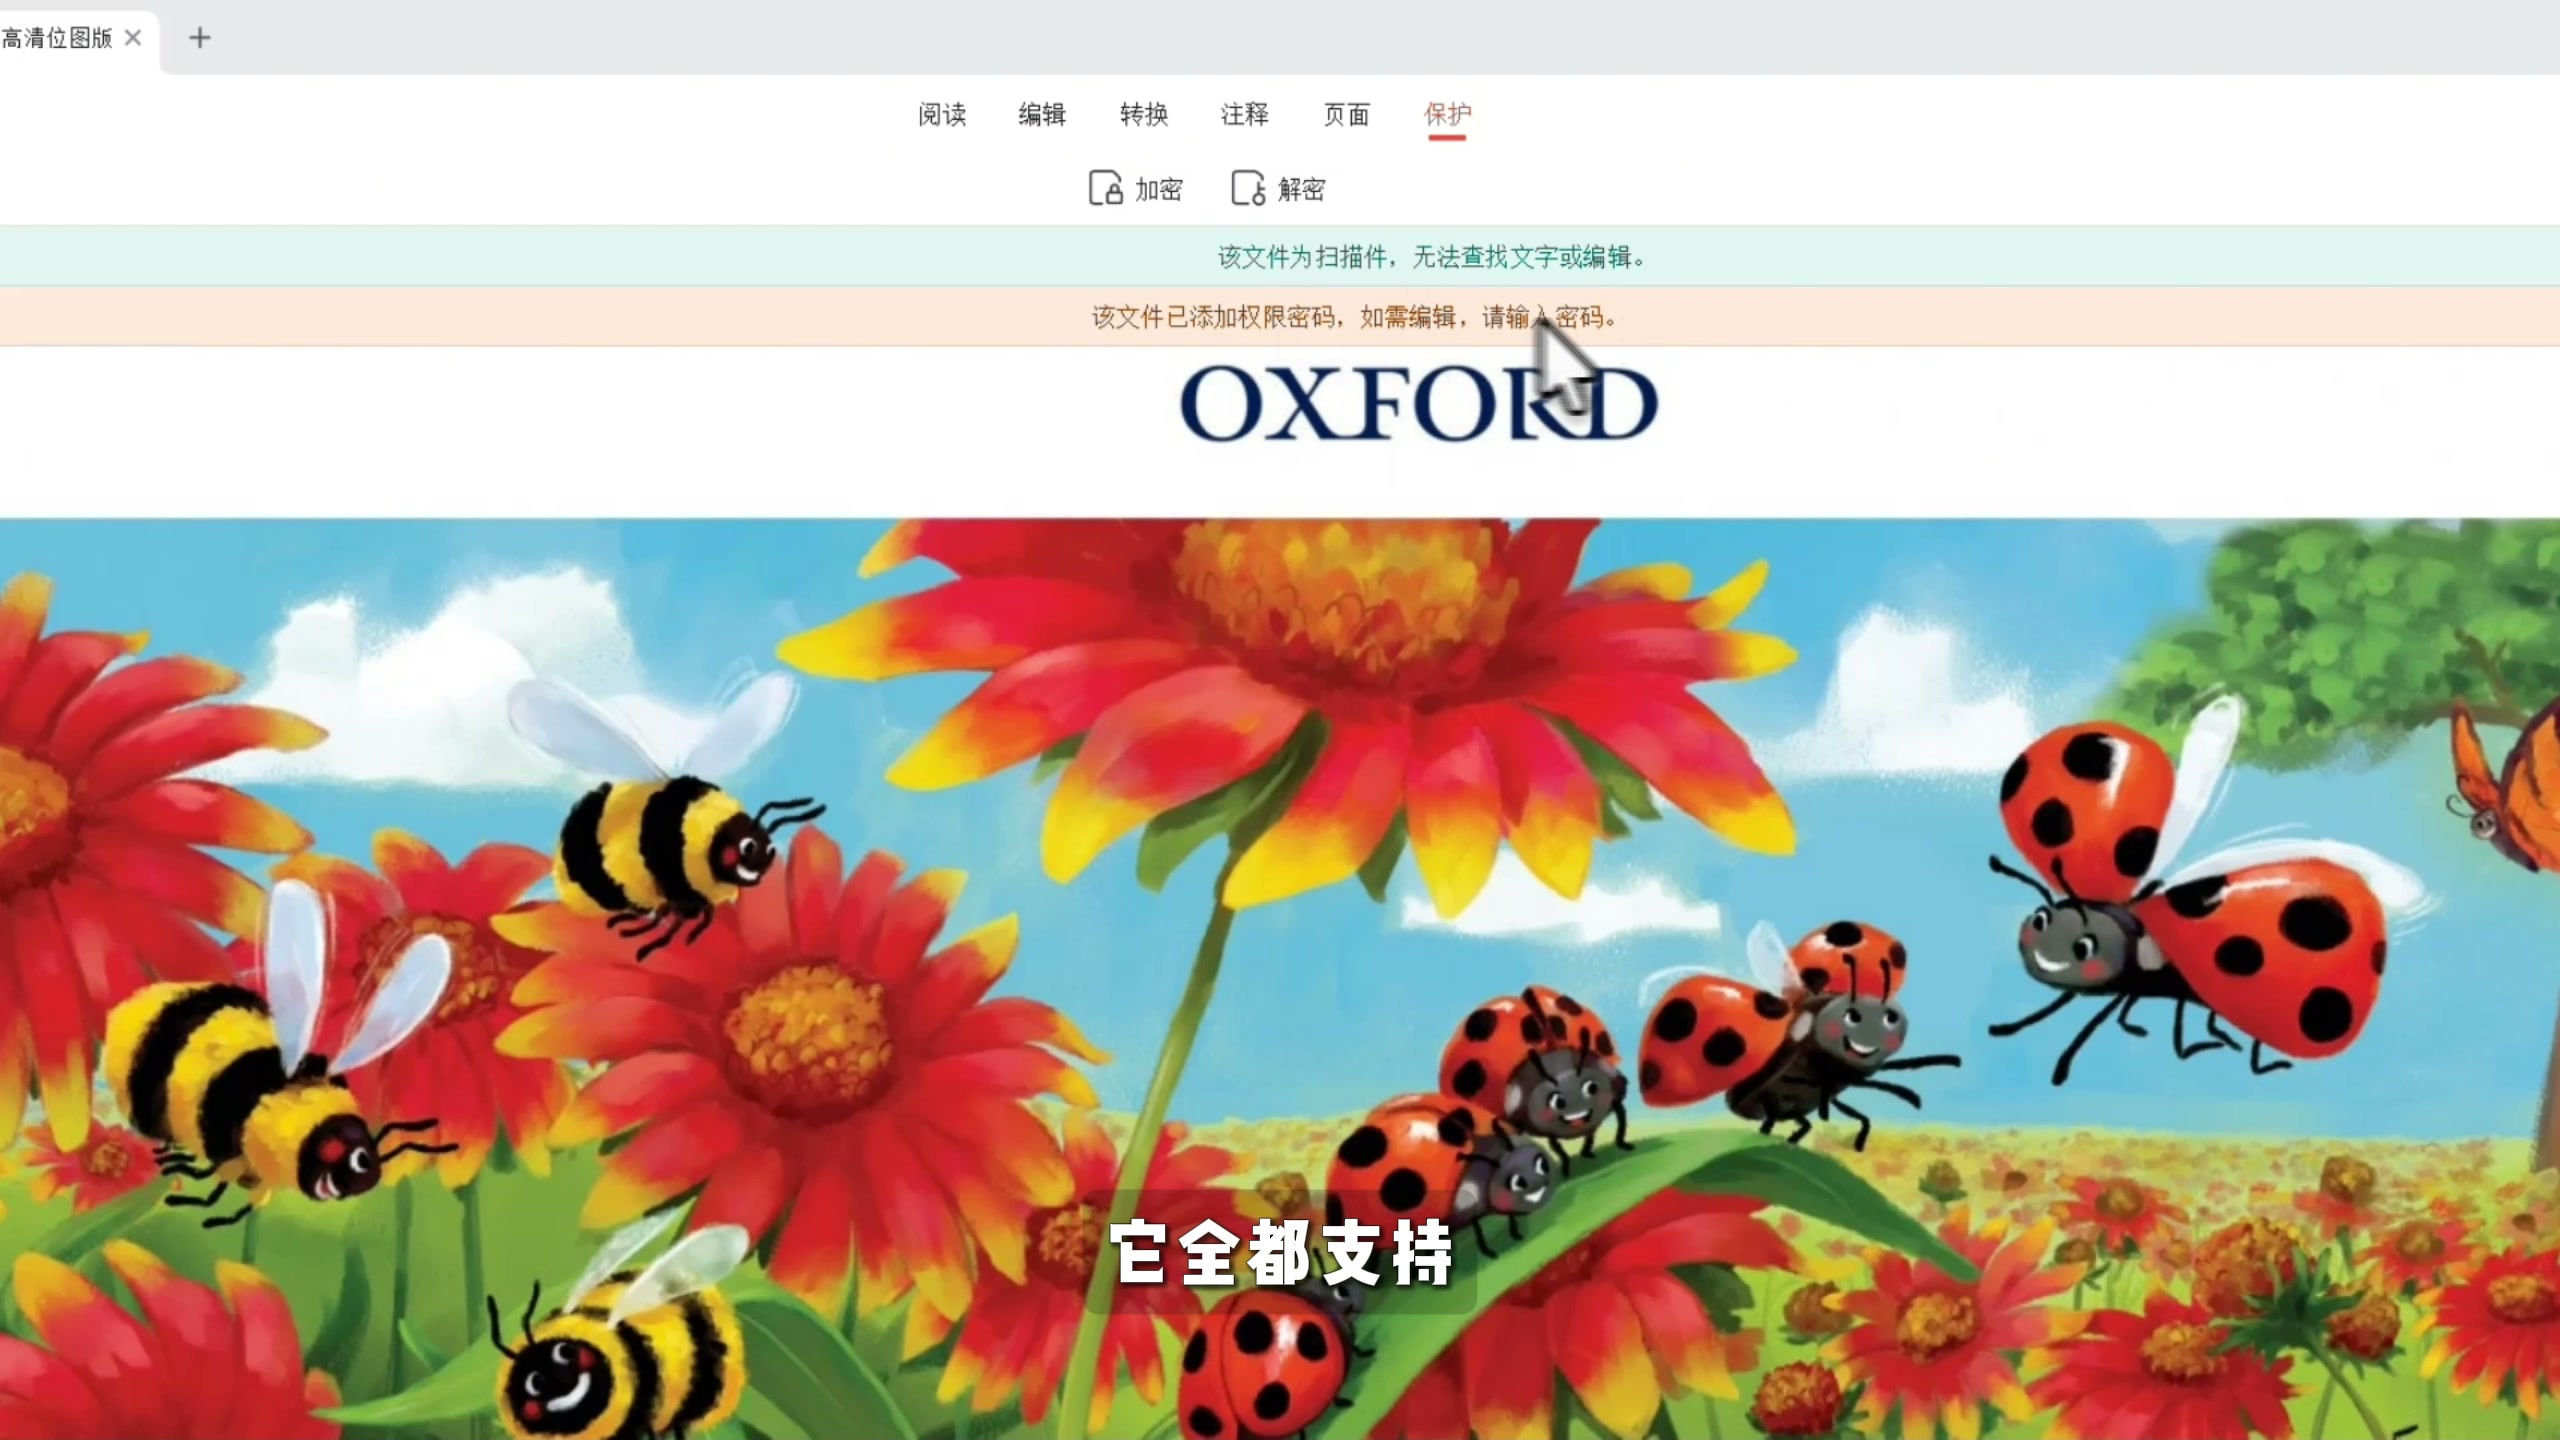Click the 解密 unlock icon

[x=1248, y=188]
